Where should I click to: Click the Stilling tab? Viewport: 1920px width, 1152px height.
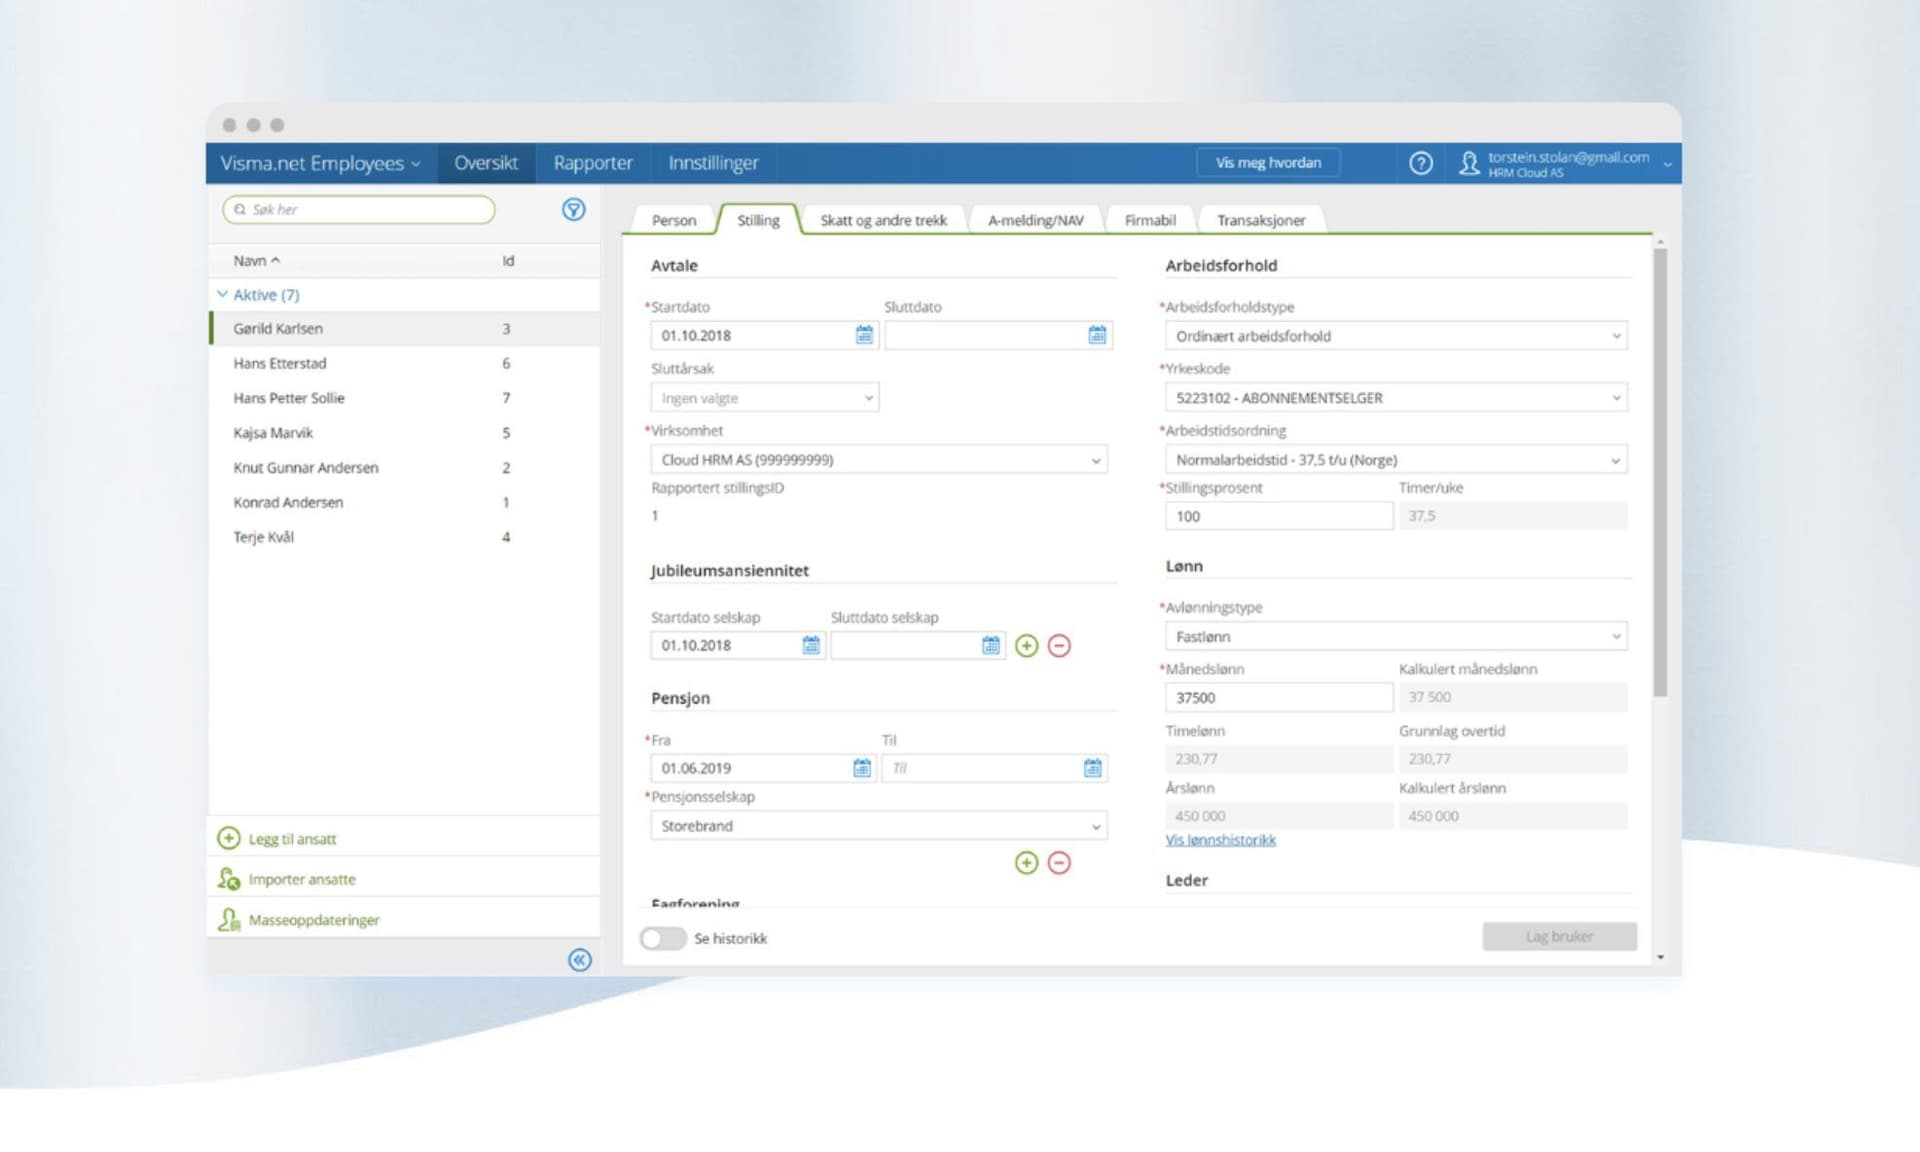(758, 220)
